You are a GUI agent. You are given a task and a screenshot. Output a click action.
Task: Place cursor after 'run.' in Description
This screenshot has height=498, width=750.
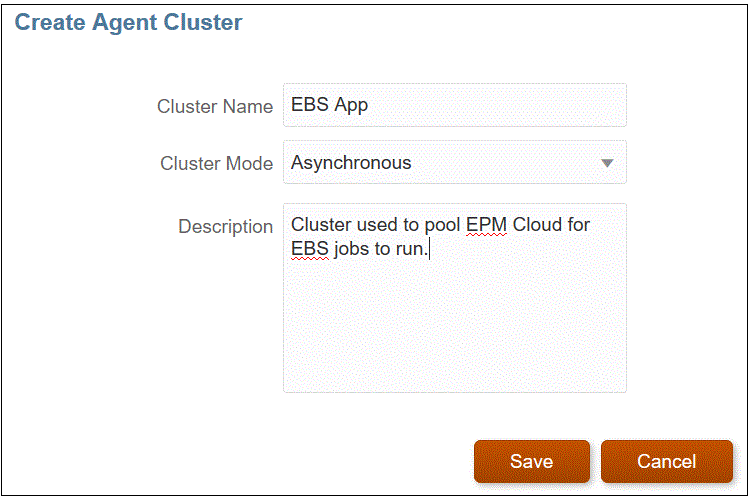[x=428, y=249]
